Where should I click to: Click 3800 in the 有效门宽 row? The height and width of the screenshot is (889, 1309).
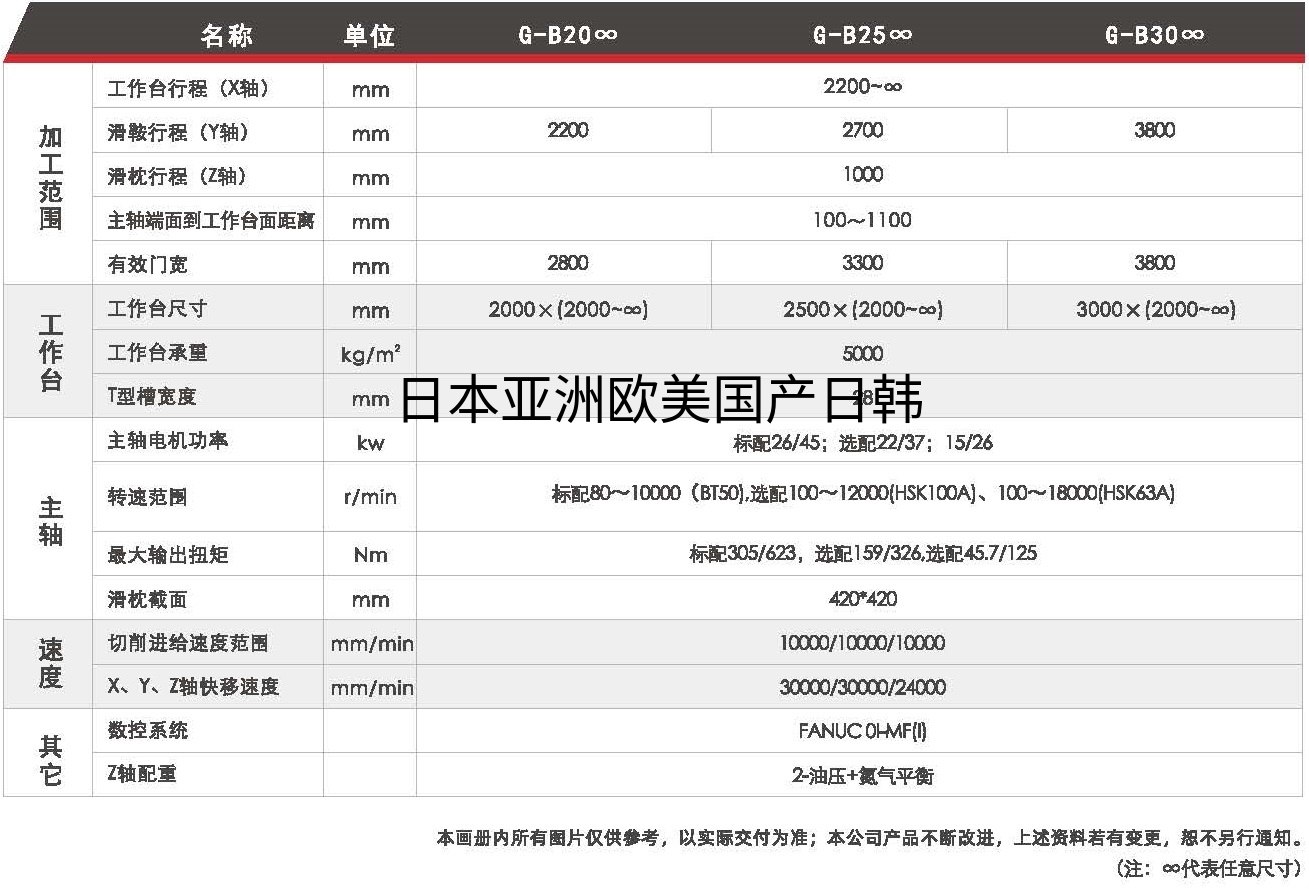coord(1154,263)
